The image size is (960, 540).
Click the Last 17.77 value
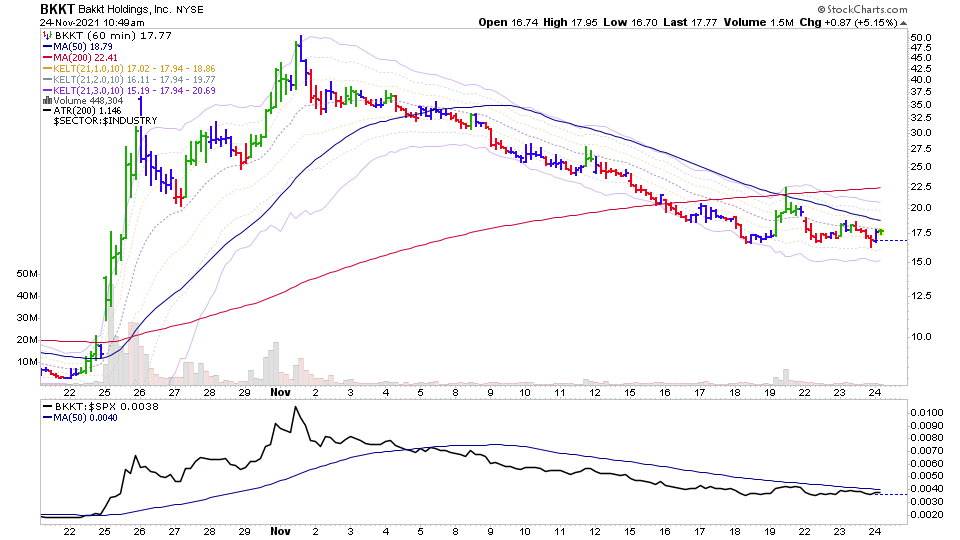pyautogui.click(x=690, y=23)
